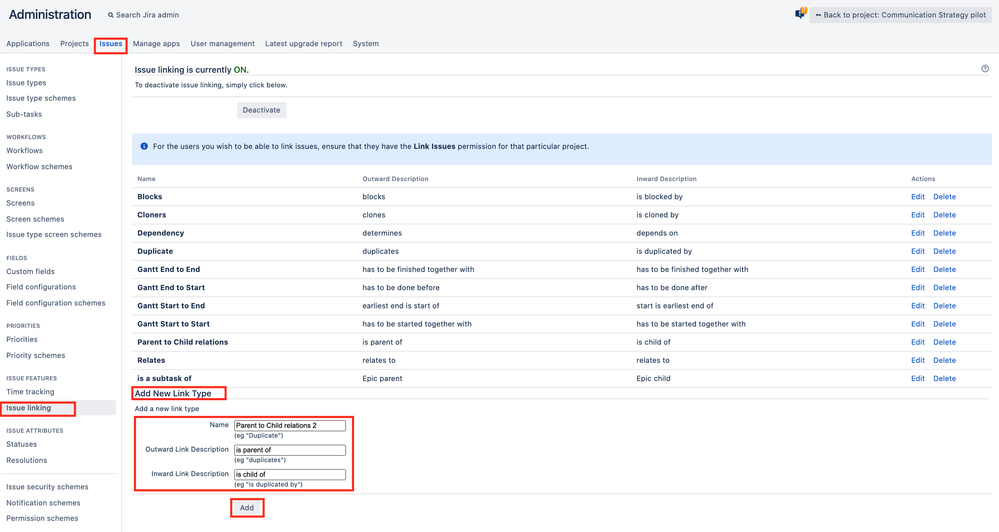The height and width of the screenshot is (532, 999).
Task: Open Sub-tasks in sidebar
Action: point(24,114)
